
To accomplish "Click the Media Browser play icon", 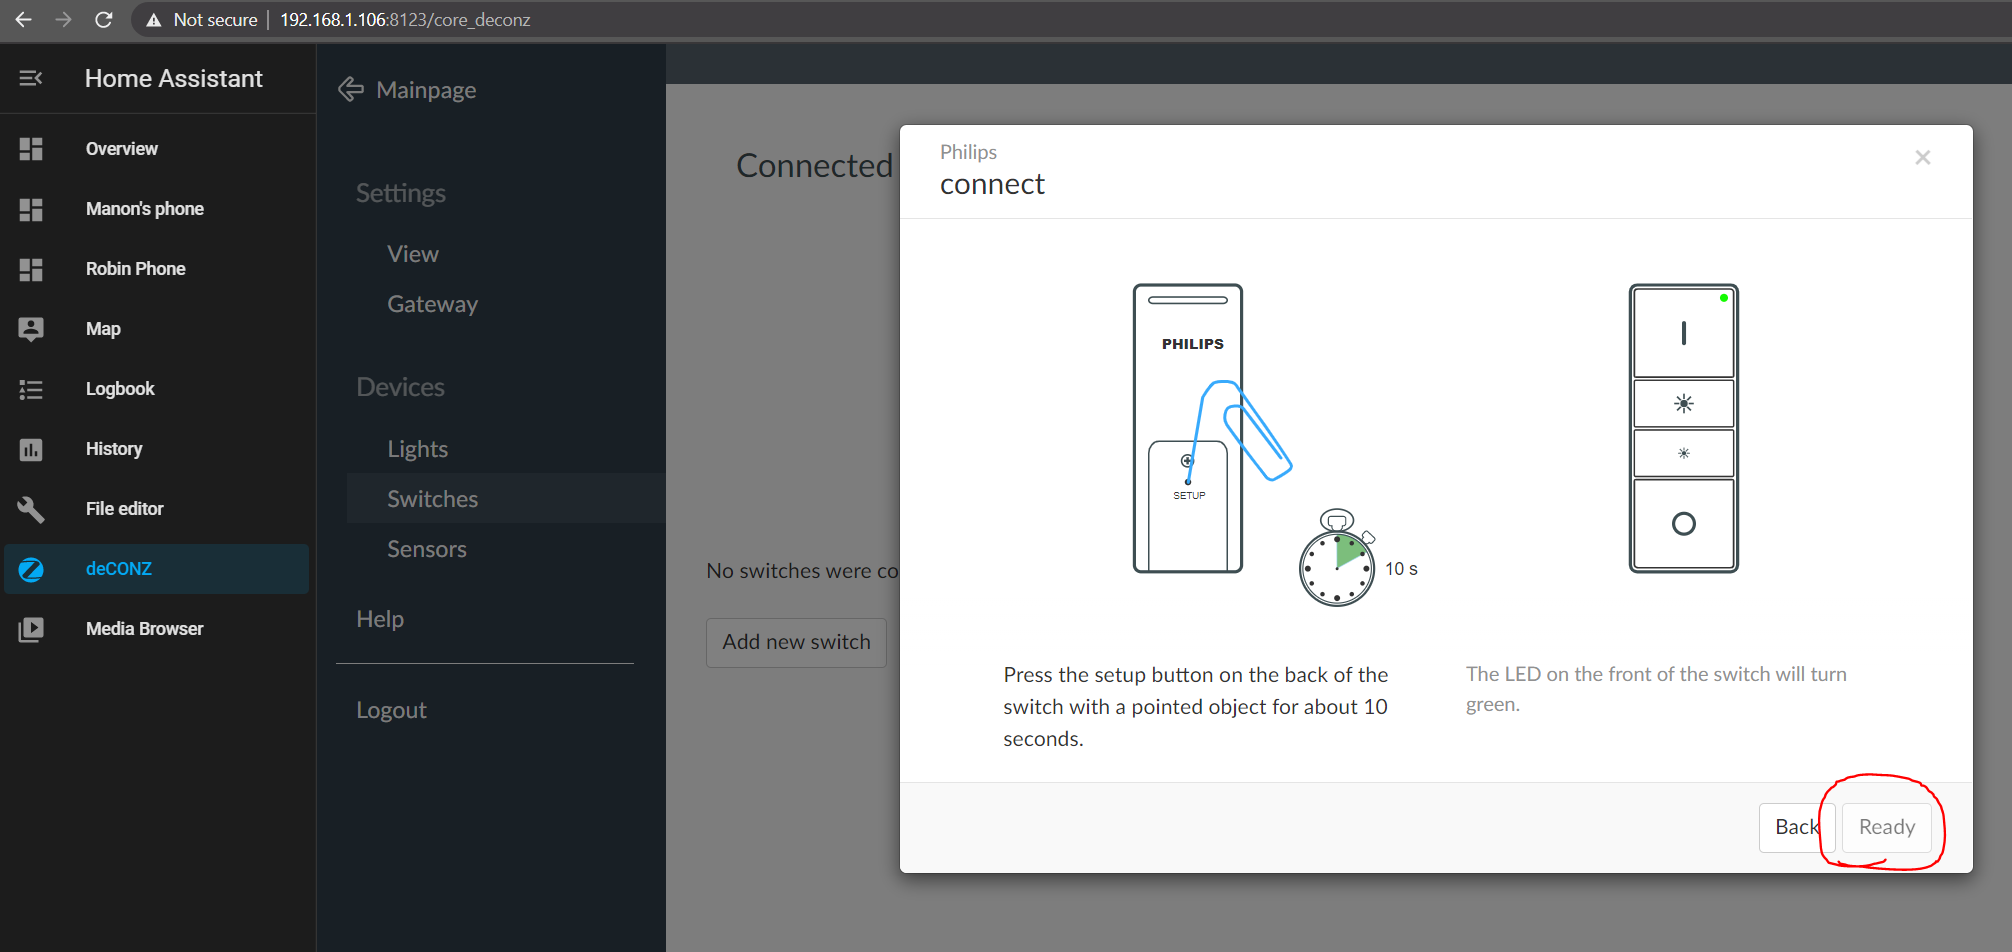I will tap(31, 629).
